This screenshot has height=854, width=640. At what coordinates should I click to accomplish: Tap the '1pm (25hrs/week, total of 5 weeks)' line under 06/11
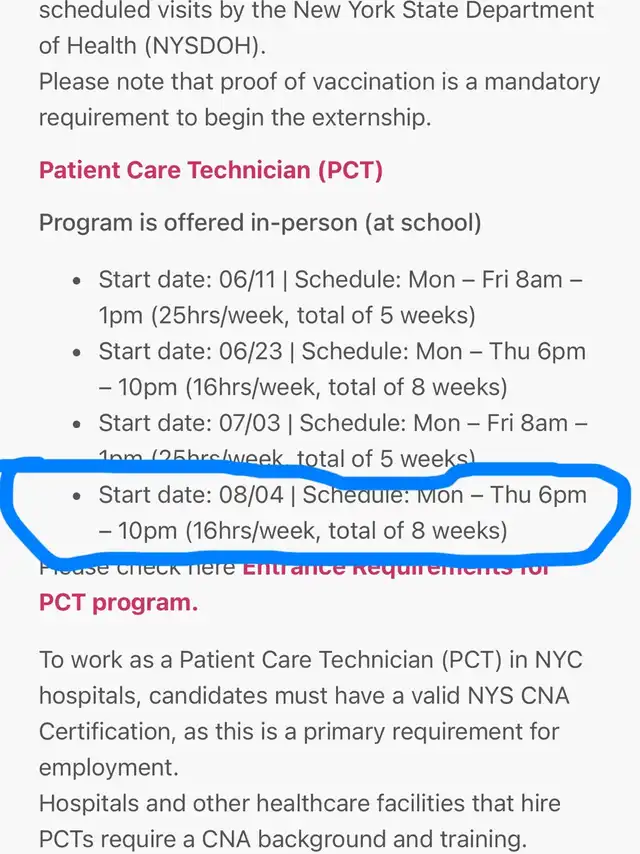point(287,315)
